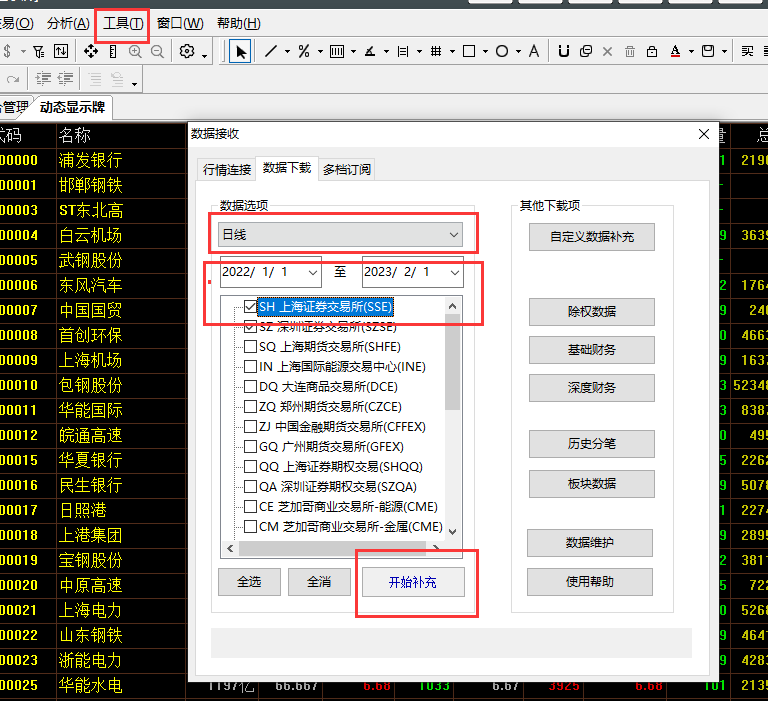Open the 分析(A) menu
This screenshot has width=768, height=701.
point(68,24)
